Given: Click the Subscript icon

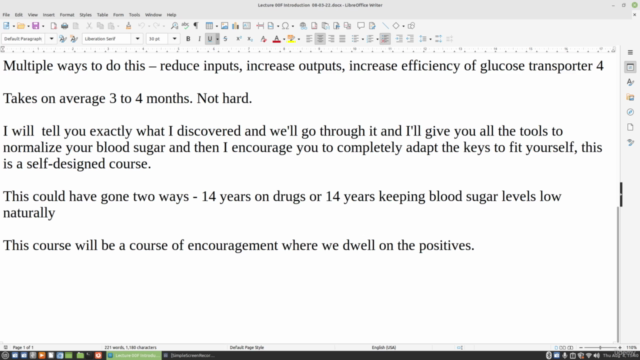Looking at the screenshot, I should pyautogui.click(x=250, y=39).
